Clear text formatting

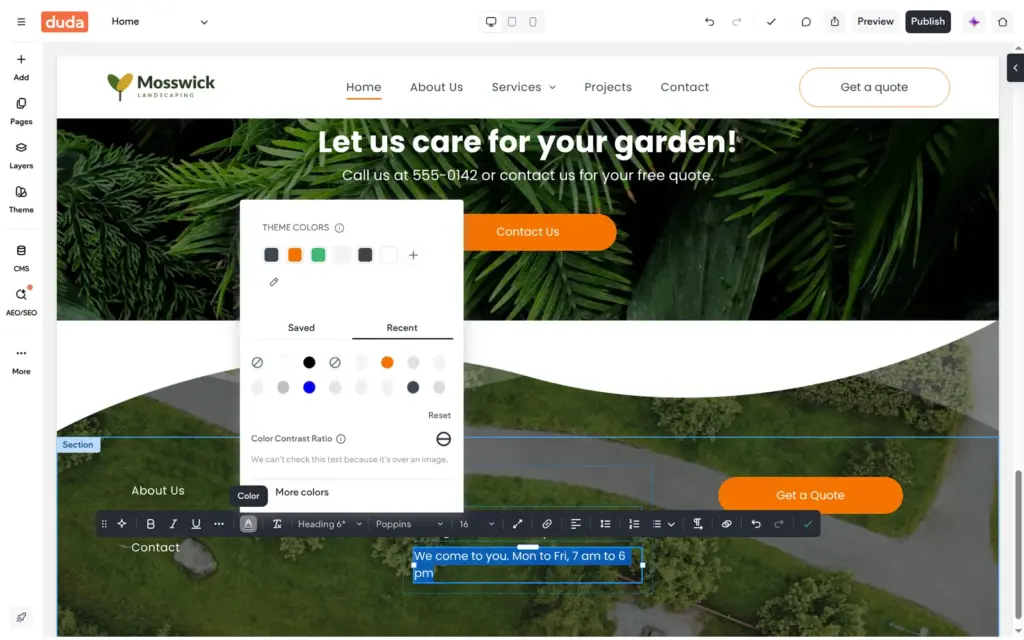277,524
